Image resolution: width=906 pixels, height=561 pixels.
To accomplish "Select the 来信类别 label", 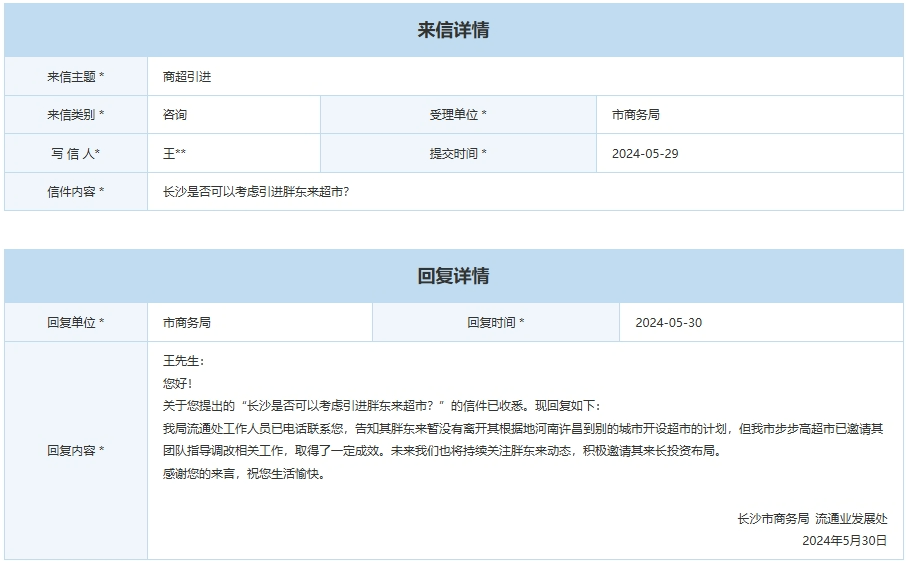I will (76, 114).
